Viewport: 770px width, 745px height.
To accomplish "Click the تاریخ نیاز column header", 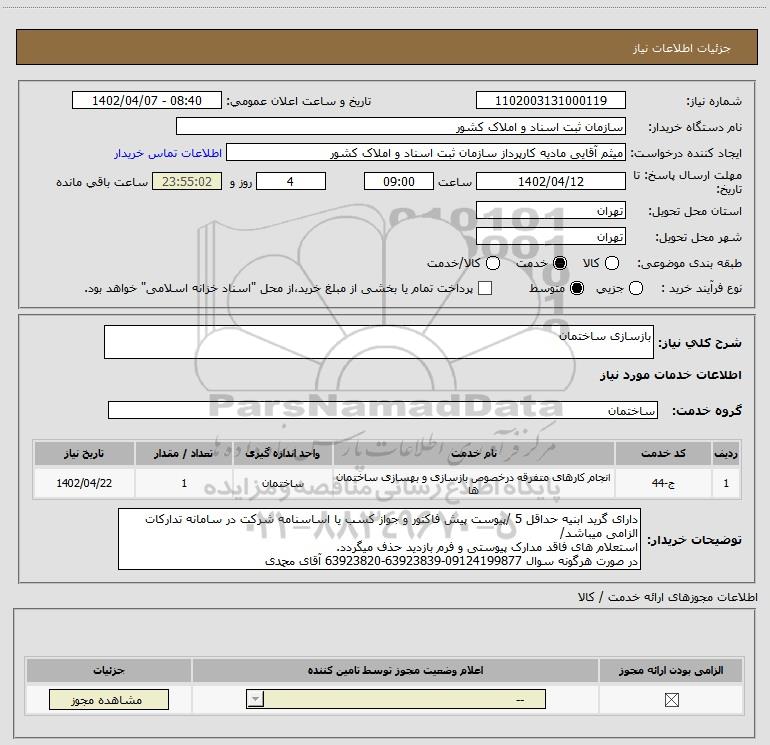I will 84,453.
